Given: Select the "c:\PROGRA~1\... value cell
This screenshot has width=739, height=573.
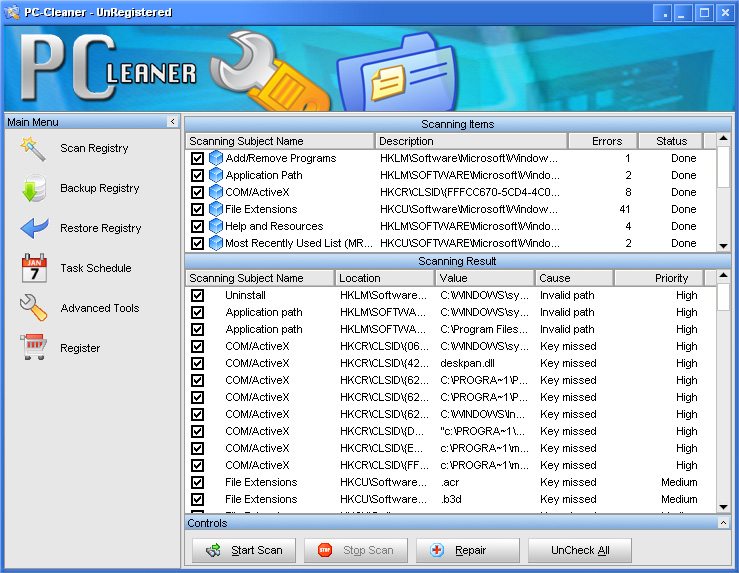Looking at the screenshot, I should 484,431.
